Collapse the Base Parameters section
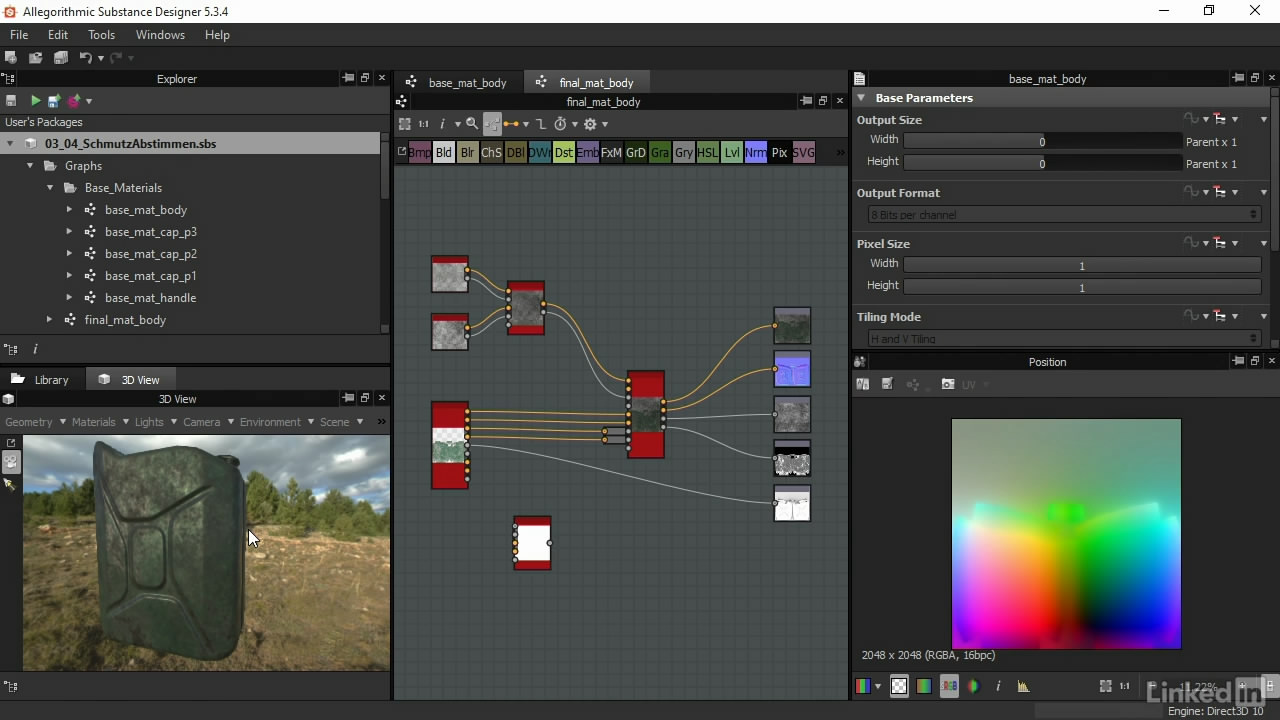The image size is (1280, 720). 861,98
